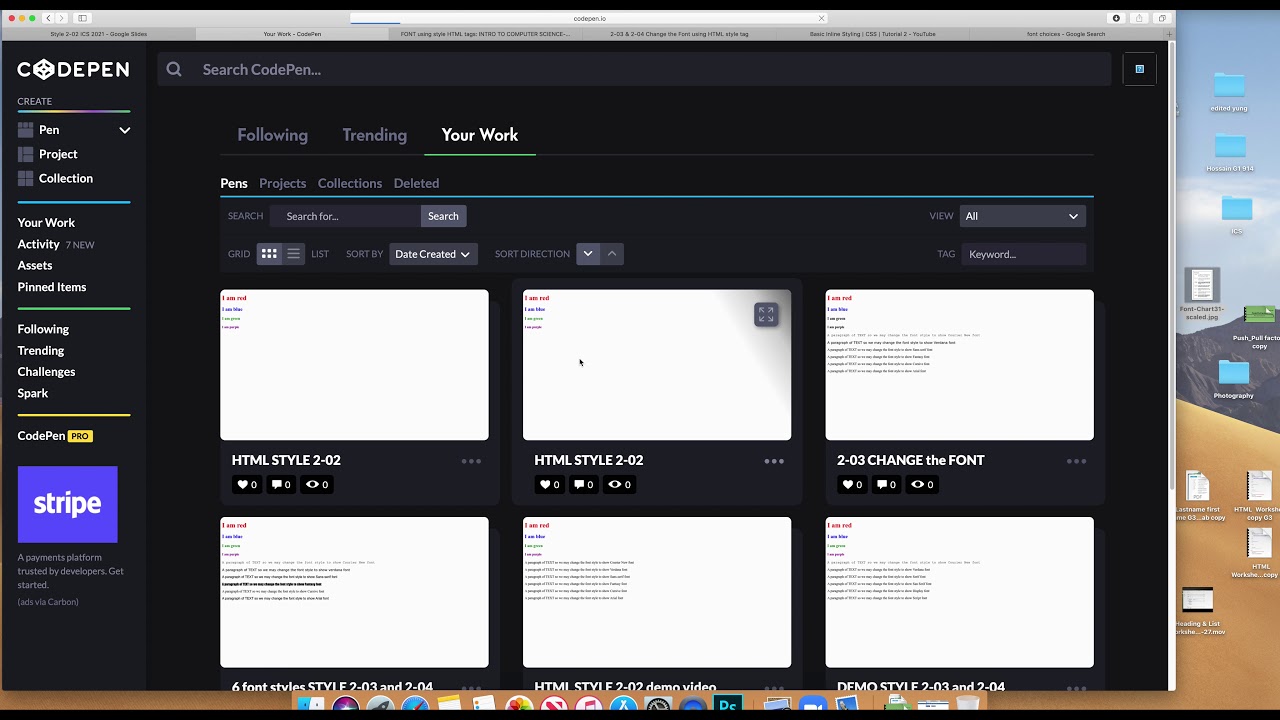Open three-dot menu for 2-03 CHANGE the FONT
Image resolution: width=1280 pixels, height=720 pixels.
1076,461
